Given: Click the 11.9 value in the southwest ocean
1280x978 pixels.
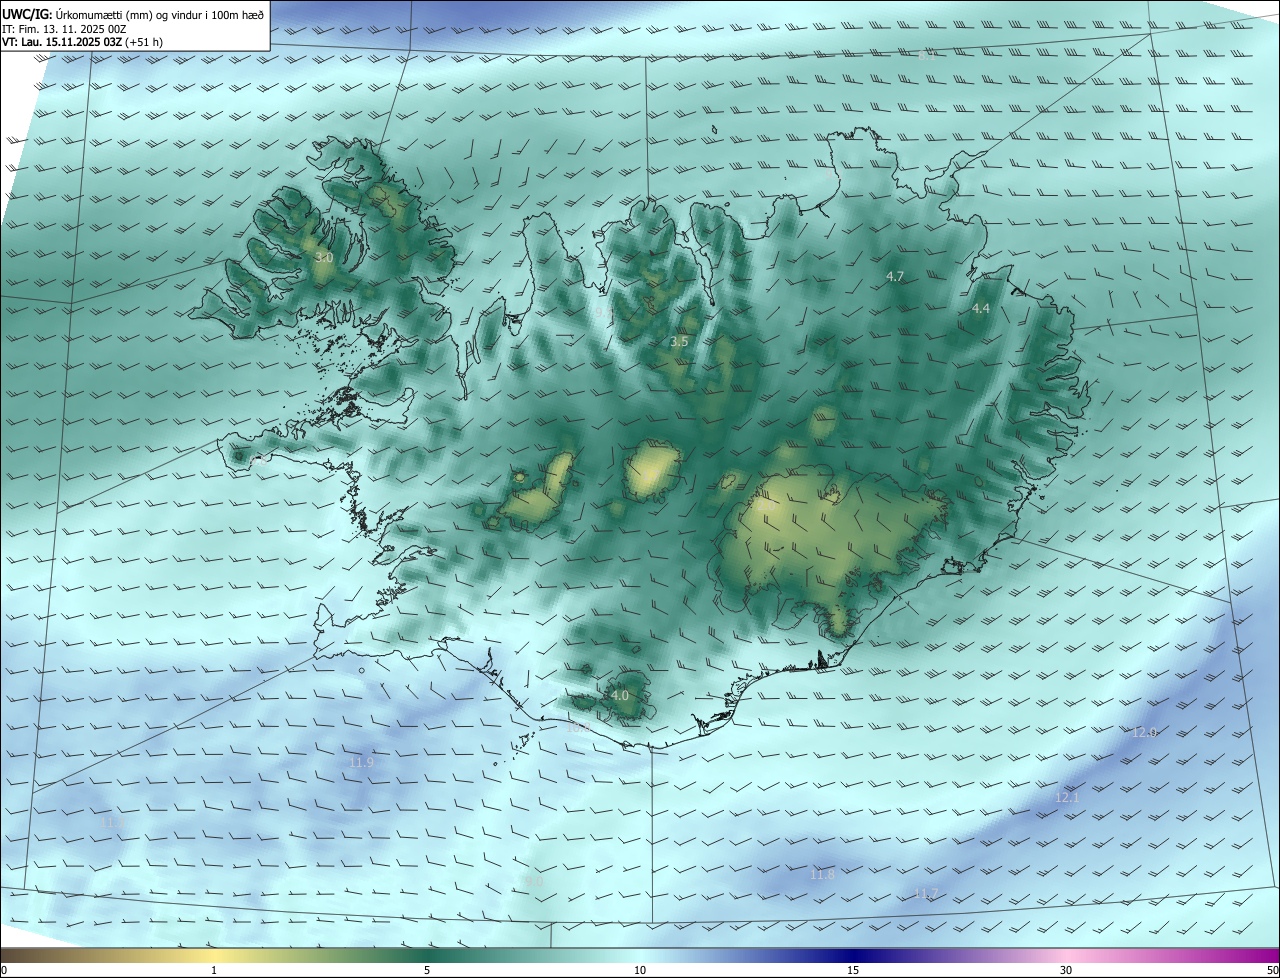Looking at the screenshot, I should click(x=361, y=762).
